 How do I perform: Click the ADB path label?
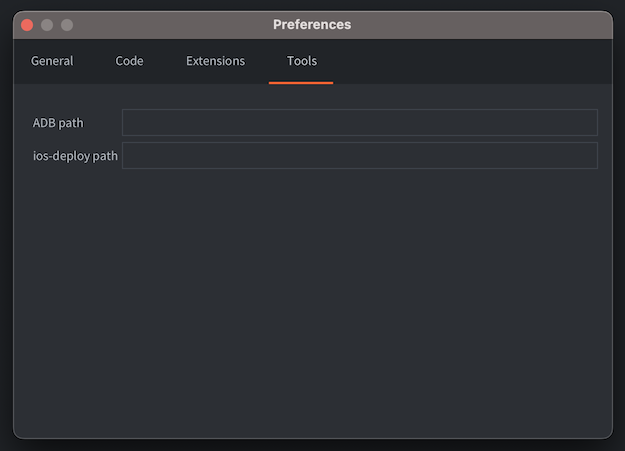(x=58, y=123)
